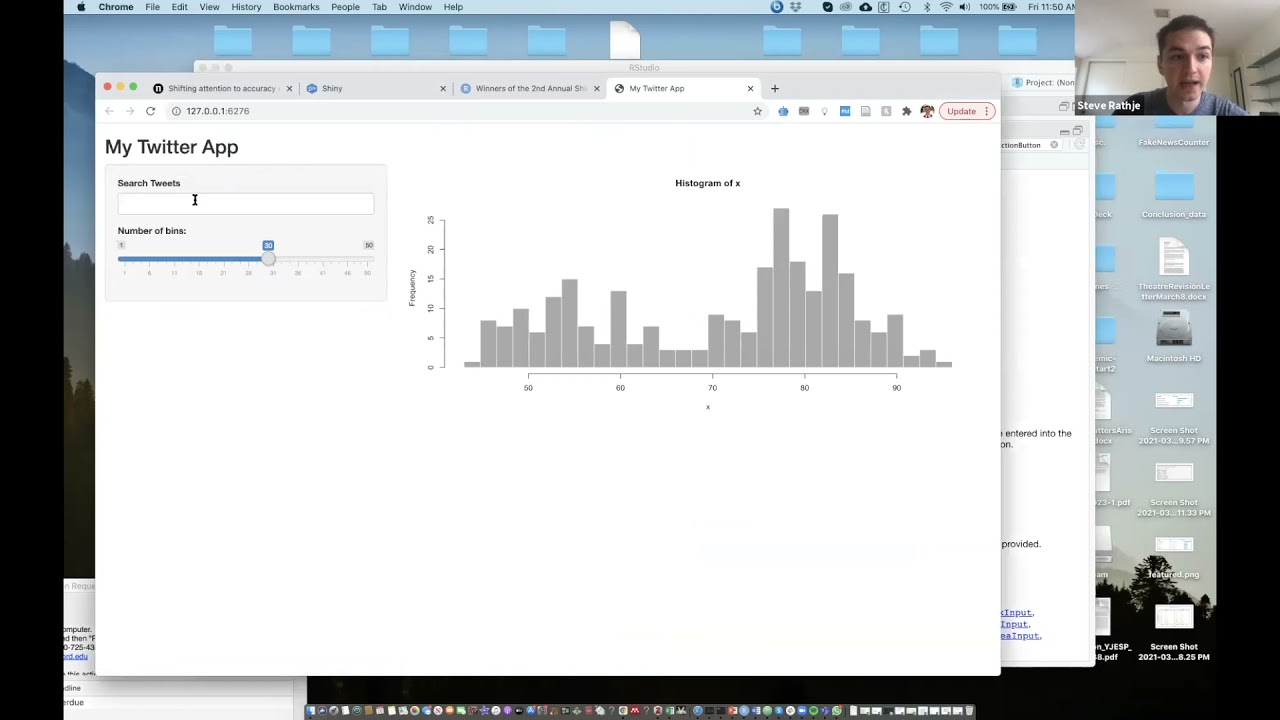
Task: Open a new Chrome tab with plus
Action: coord(774,88)
